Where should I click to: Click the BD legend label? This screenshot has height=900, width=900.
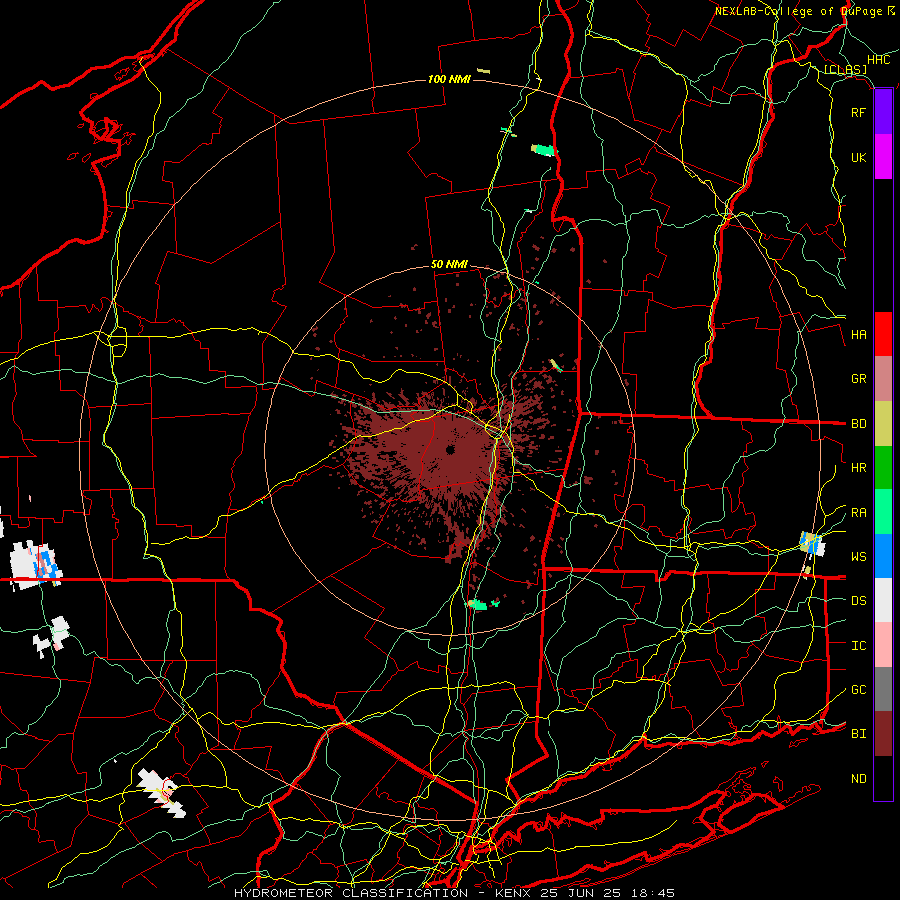[858, 424]
